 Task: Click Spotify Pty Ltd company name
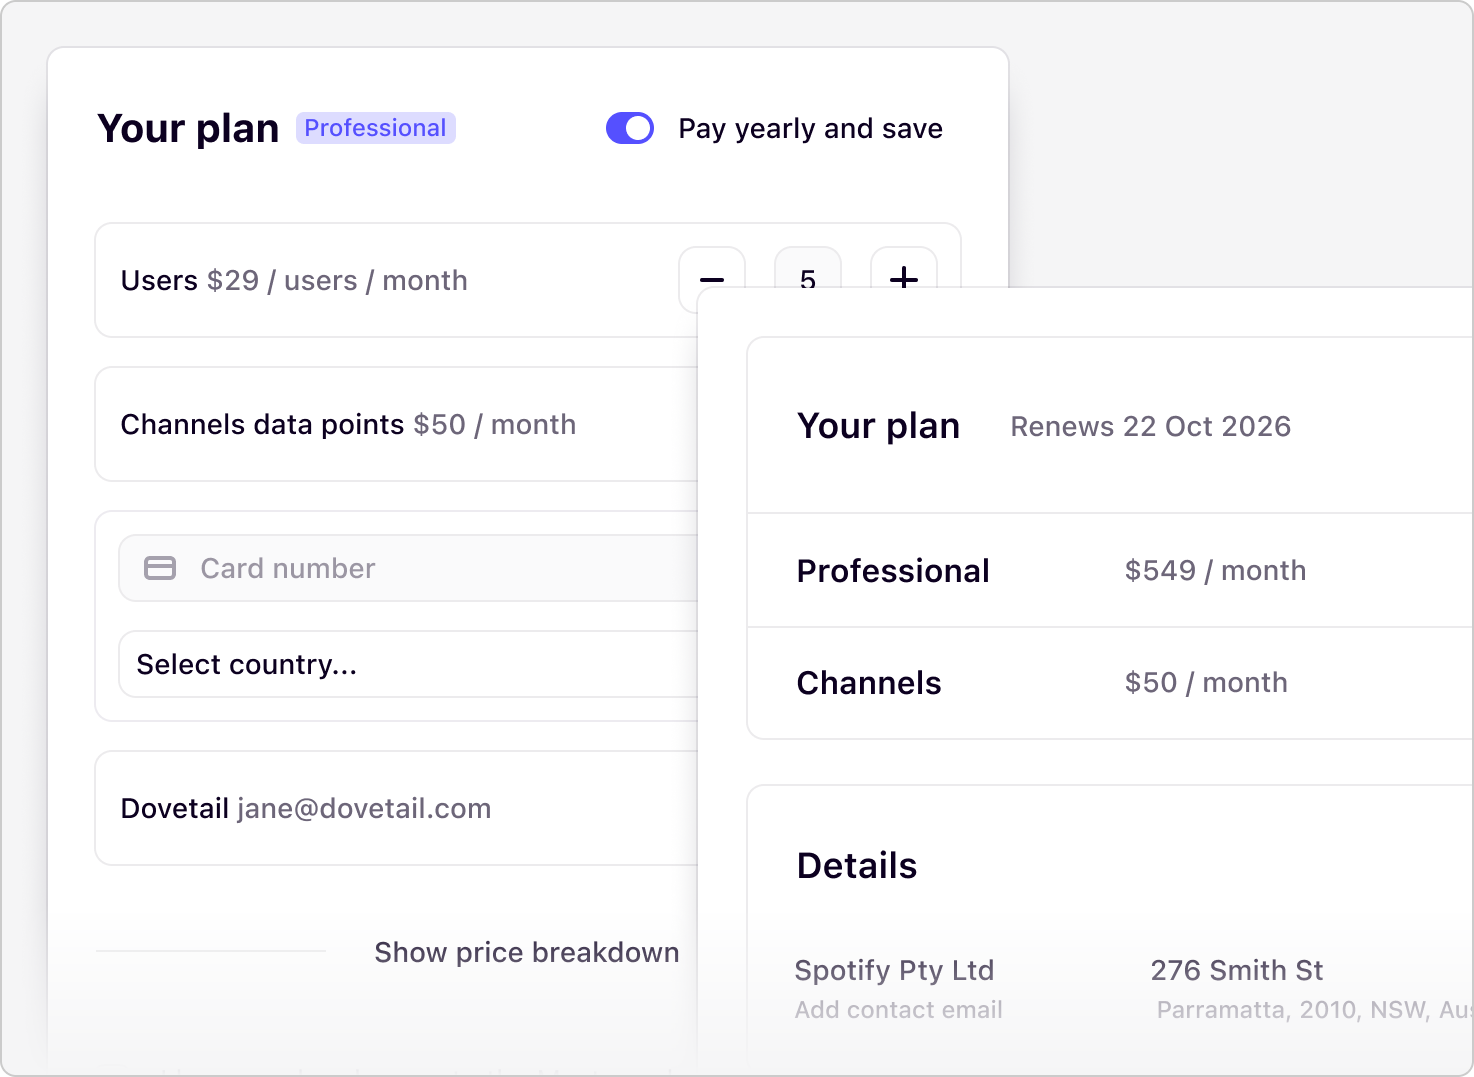(894, 970)
